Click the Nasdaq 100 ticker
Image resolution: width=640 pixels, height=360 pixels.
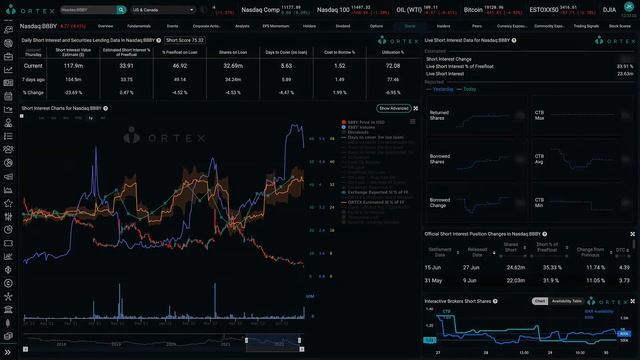click(353, 10)
